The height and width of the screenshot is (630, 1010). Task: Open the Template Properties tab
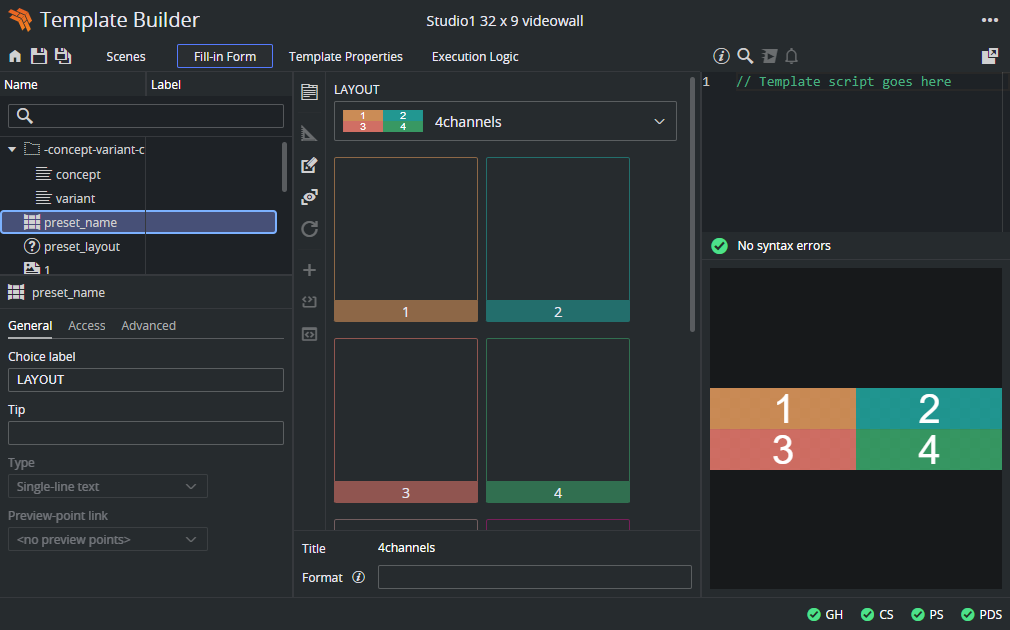346,57
